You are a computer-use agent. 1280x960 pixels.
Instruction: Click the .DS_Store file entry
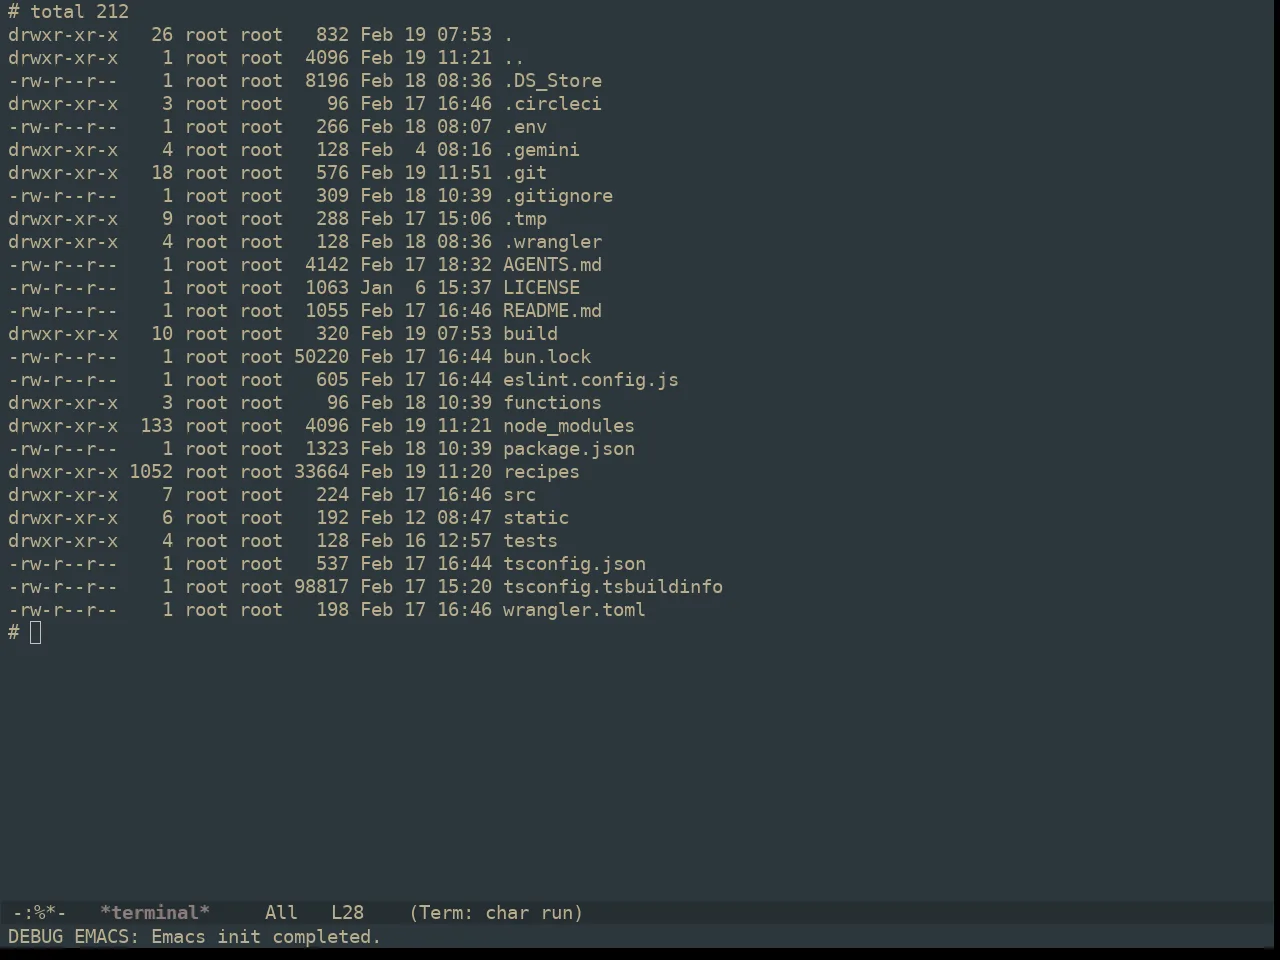(552, 81)
